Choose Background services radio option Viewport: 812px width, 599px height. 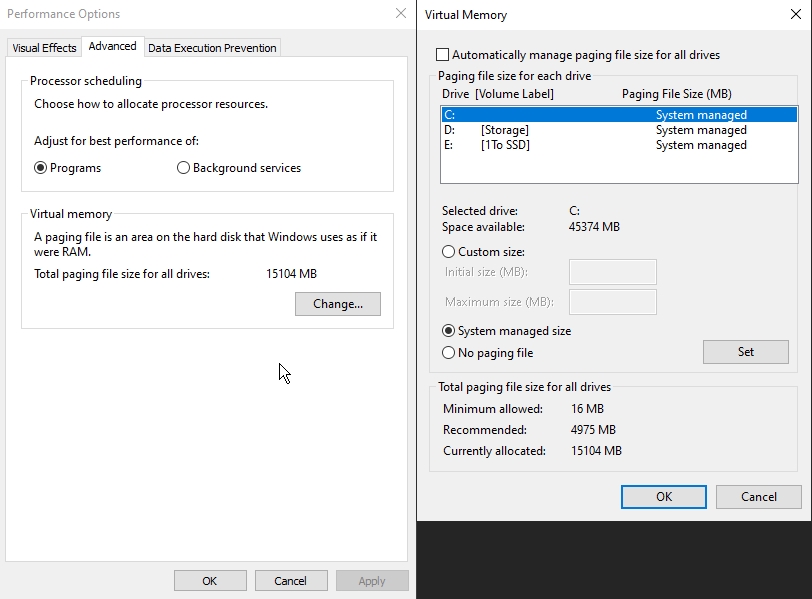pyautogui.click(x=183, y=168)
